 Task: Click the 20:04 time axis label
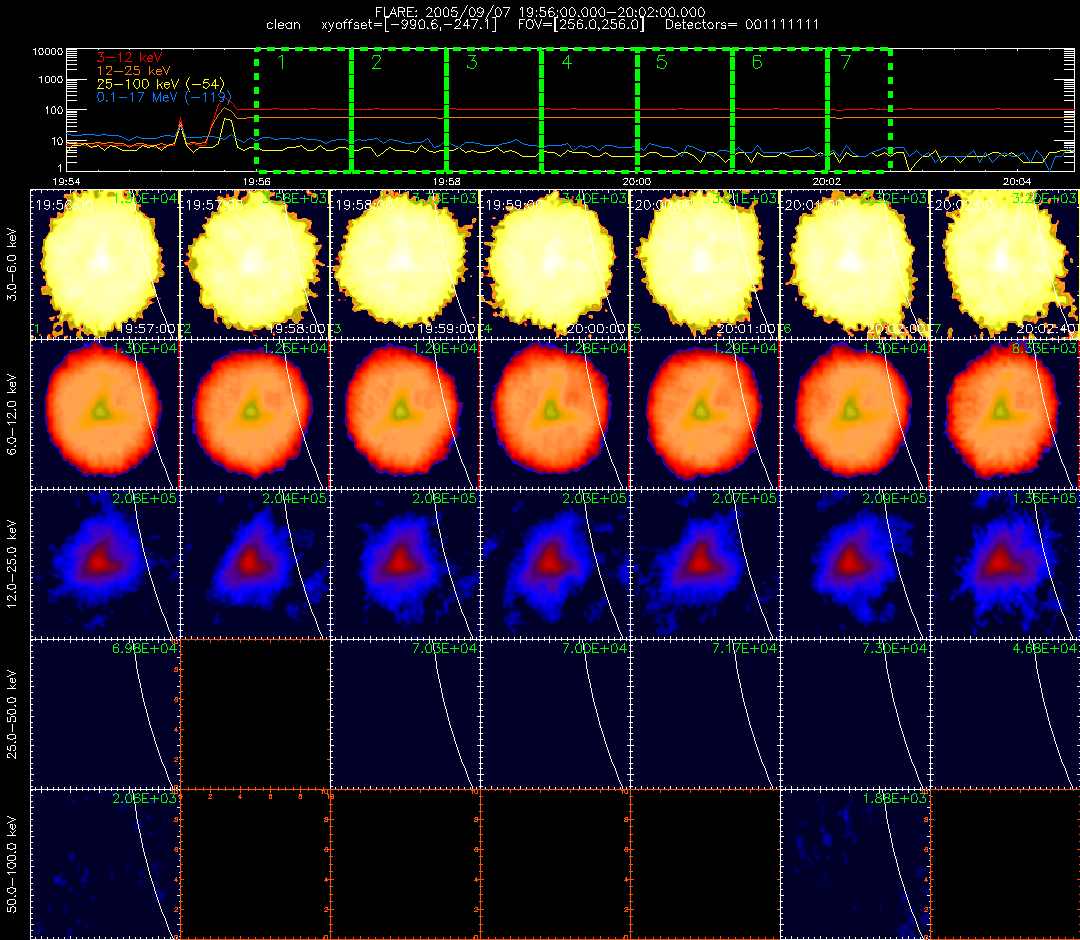click(1017, 181)
